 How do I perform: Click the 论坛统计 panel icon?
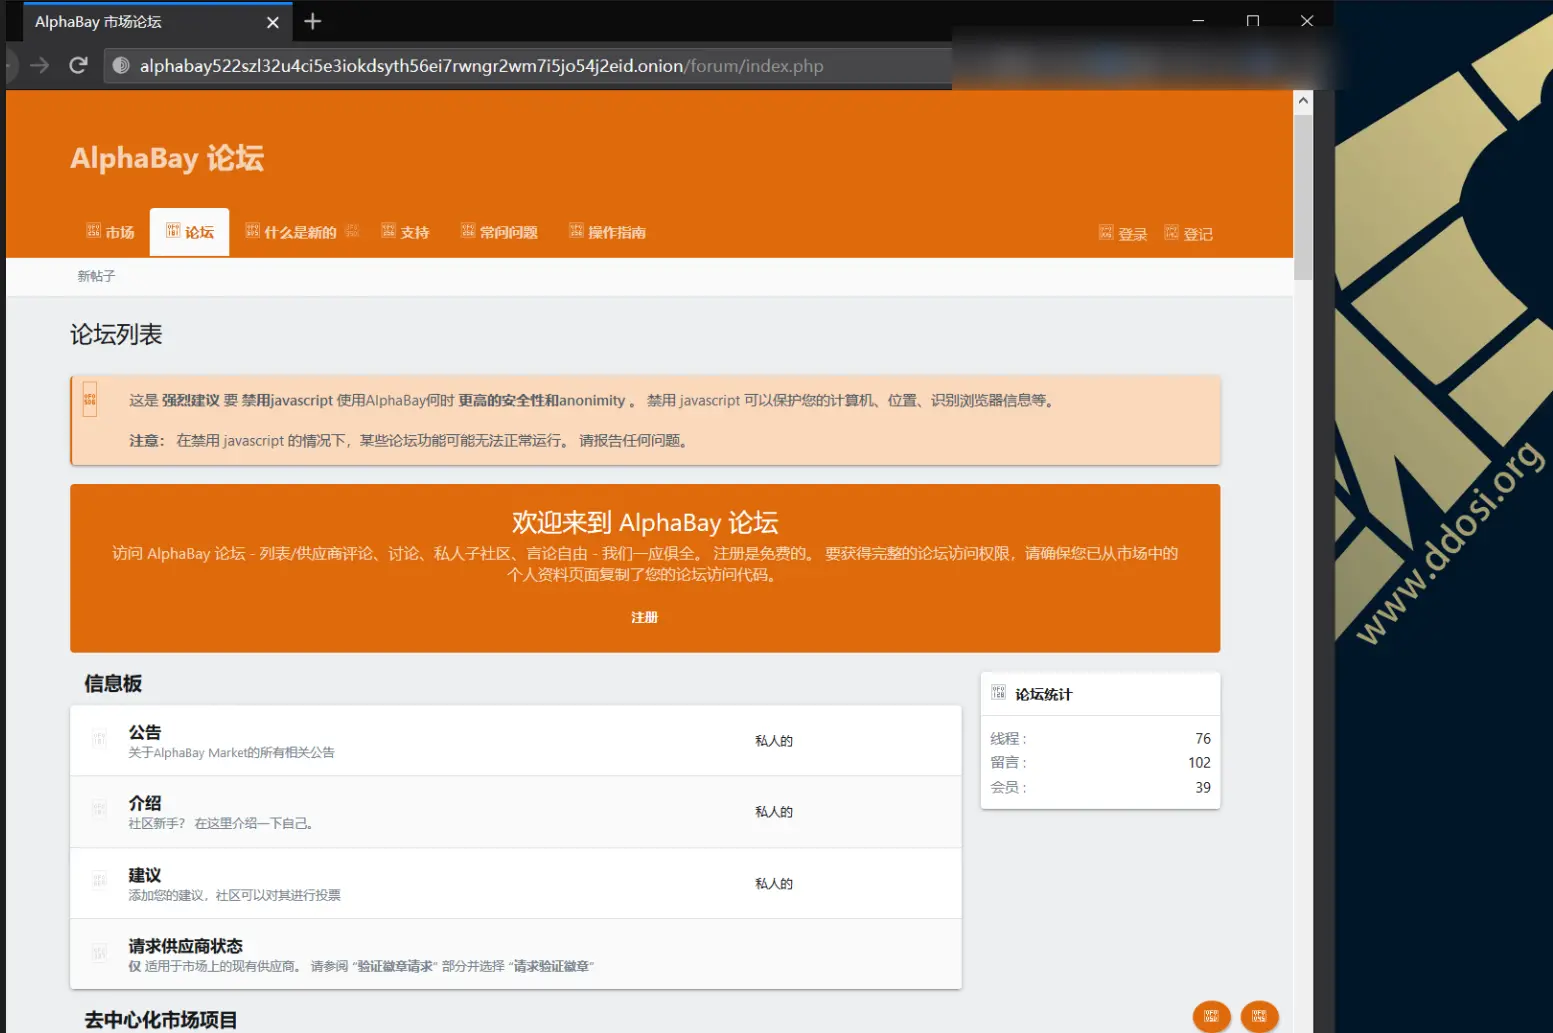(998, 692)
